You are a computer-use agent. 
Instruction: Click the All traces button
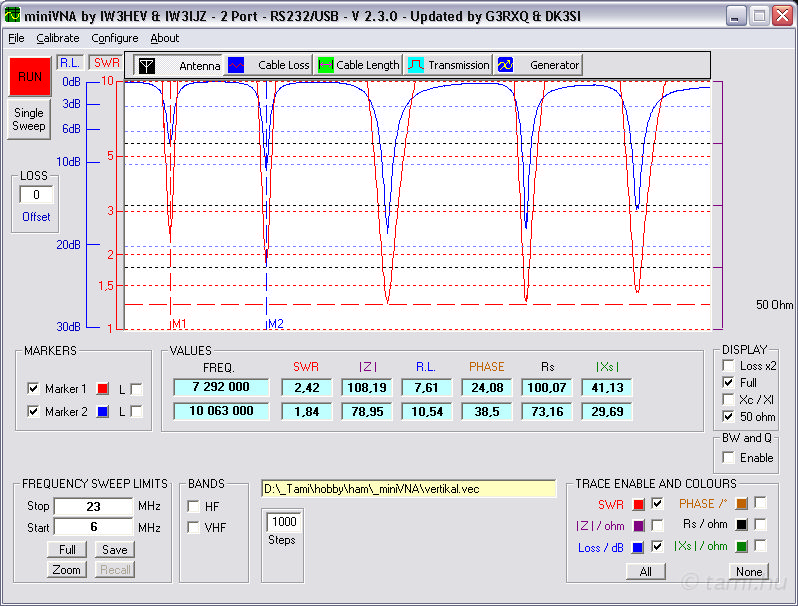click(645, 571)
